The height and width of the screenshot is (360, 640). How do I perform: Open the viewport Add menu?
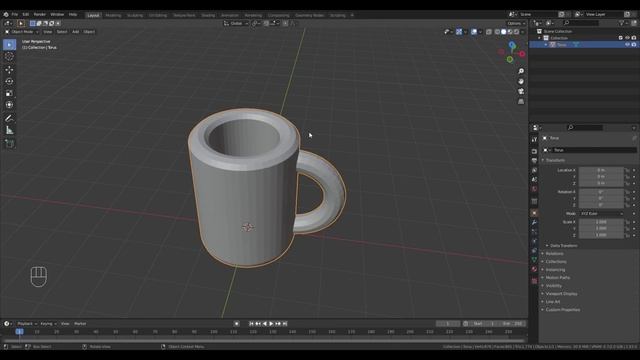tap(76, 32)
